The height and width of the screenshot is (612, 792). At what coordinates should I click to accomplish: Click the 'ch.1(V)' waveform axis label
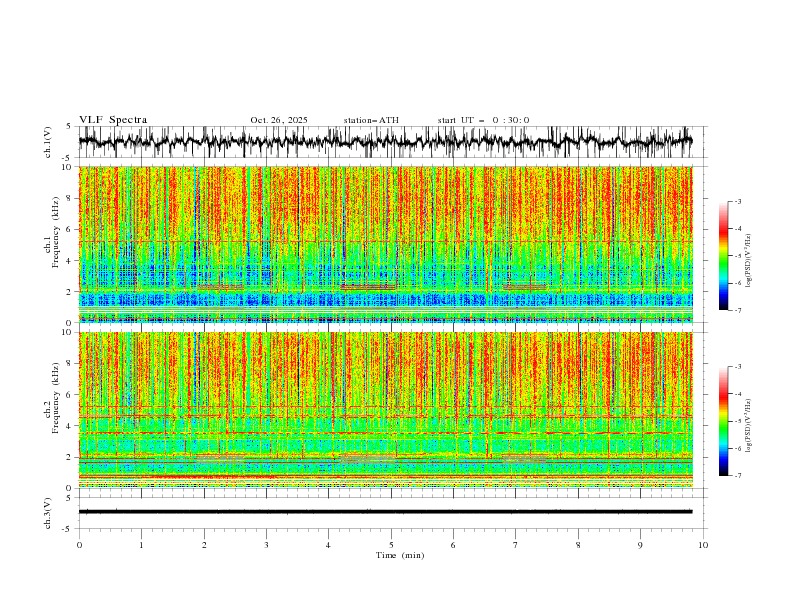pos(48,142)
